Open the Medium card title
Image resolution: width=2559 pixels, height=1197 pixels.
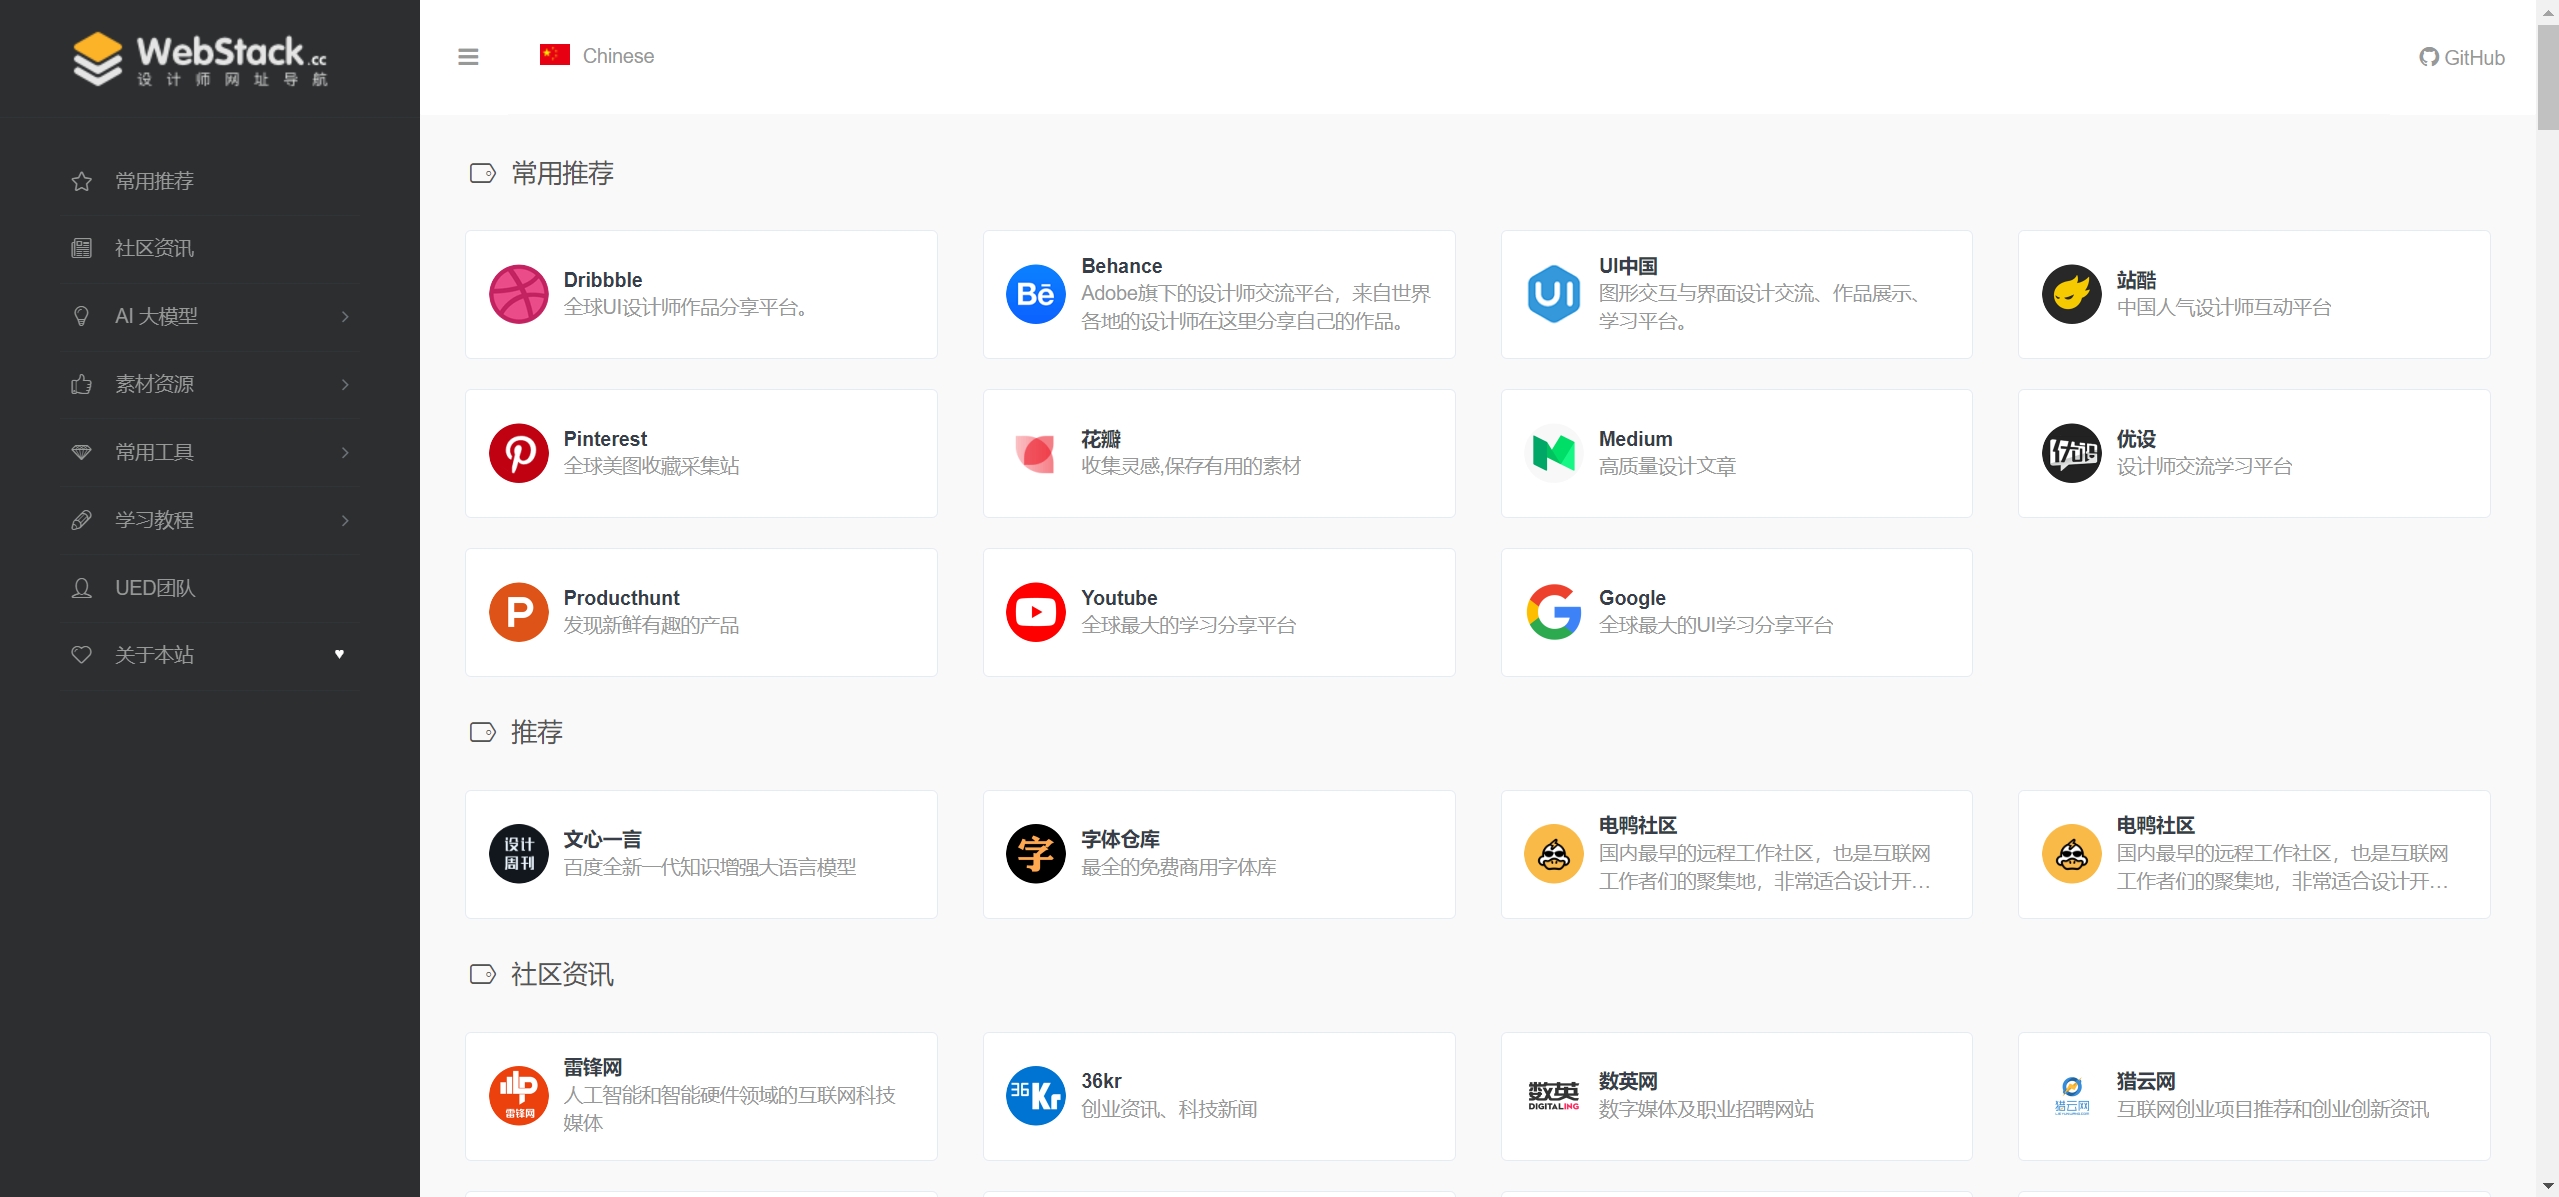1635,439
